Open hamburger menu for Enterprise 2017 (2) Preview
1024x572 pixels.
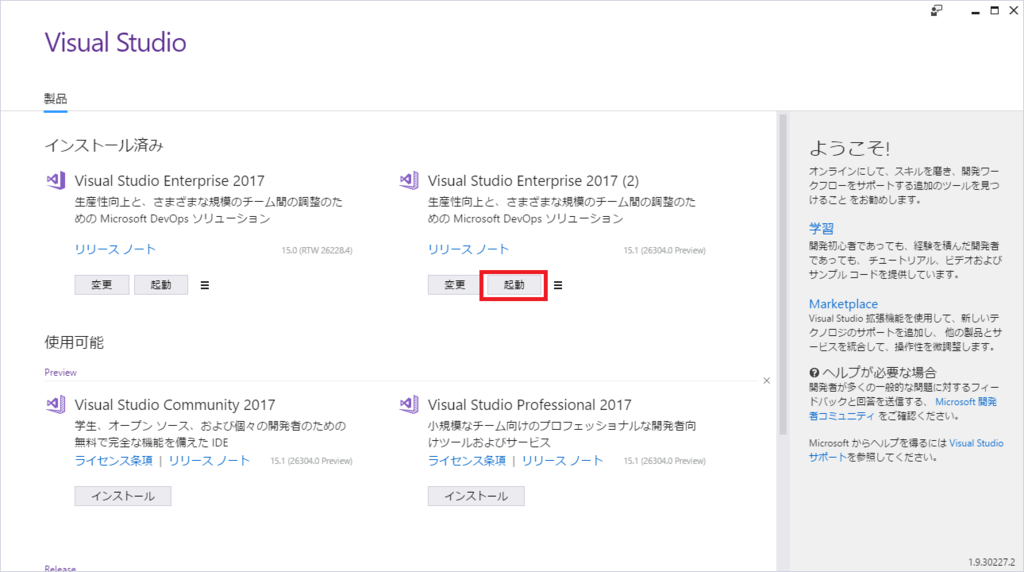558,285
